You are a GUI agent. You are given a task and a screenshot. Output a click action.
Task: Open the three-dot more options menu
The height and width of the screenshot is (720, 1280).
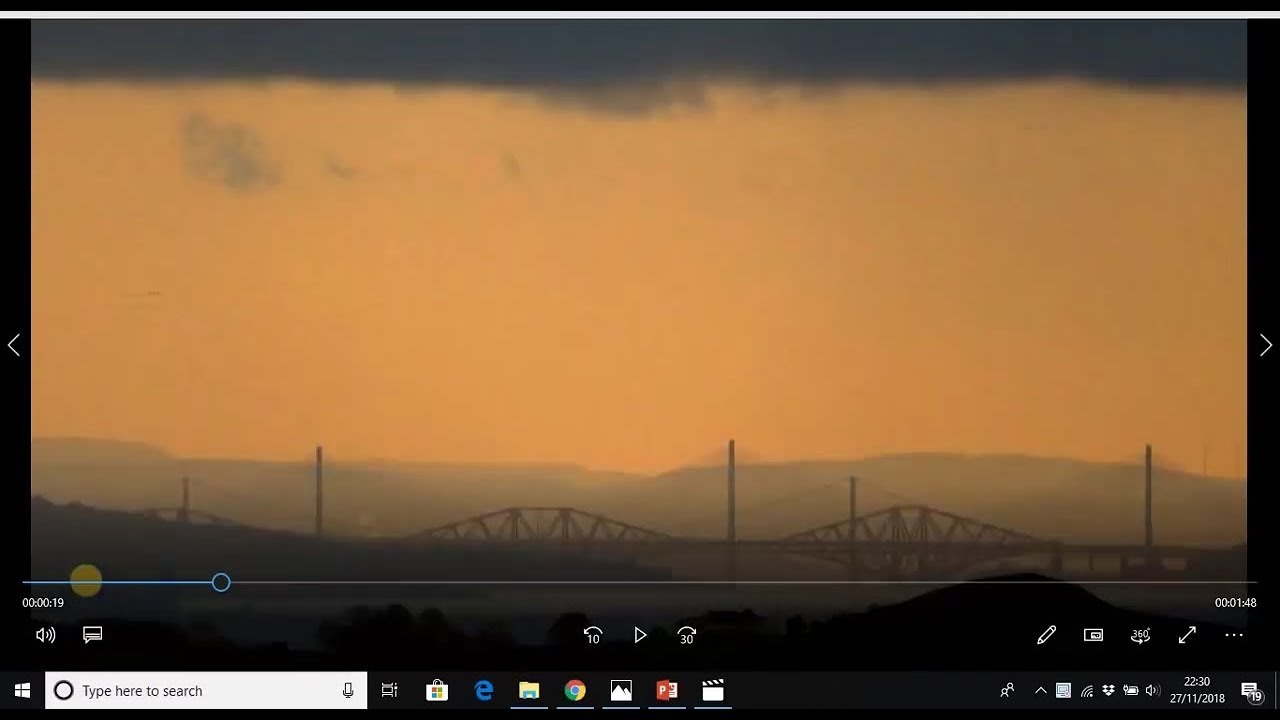[1234, 635]
